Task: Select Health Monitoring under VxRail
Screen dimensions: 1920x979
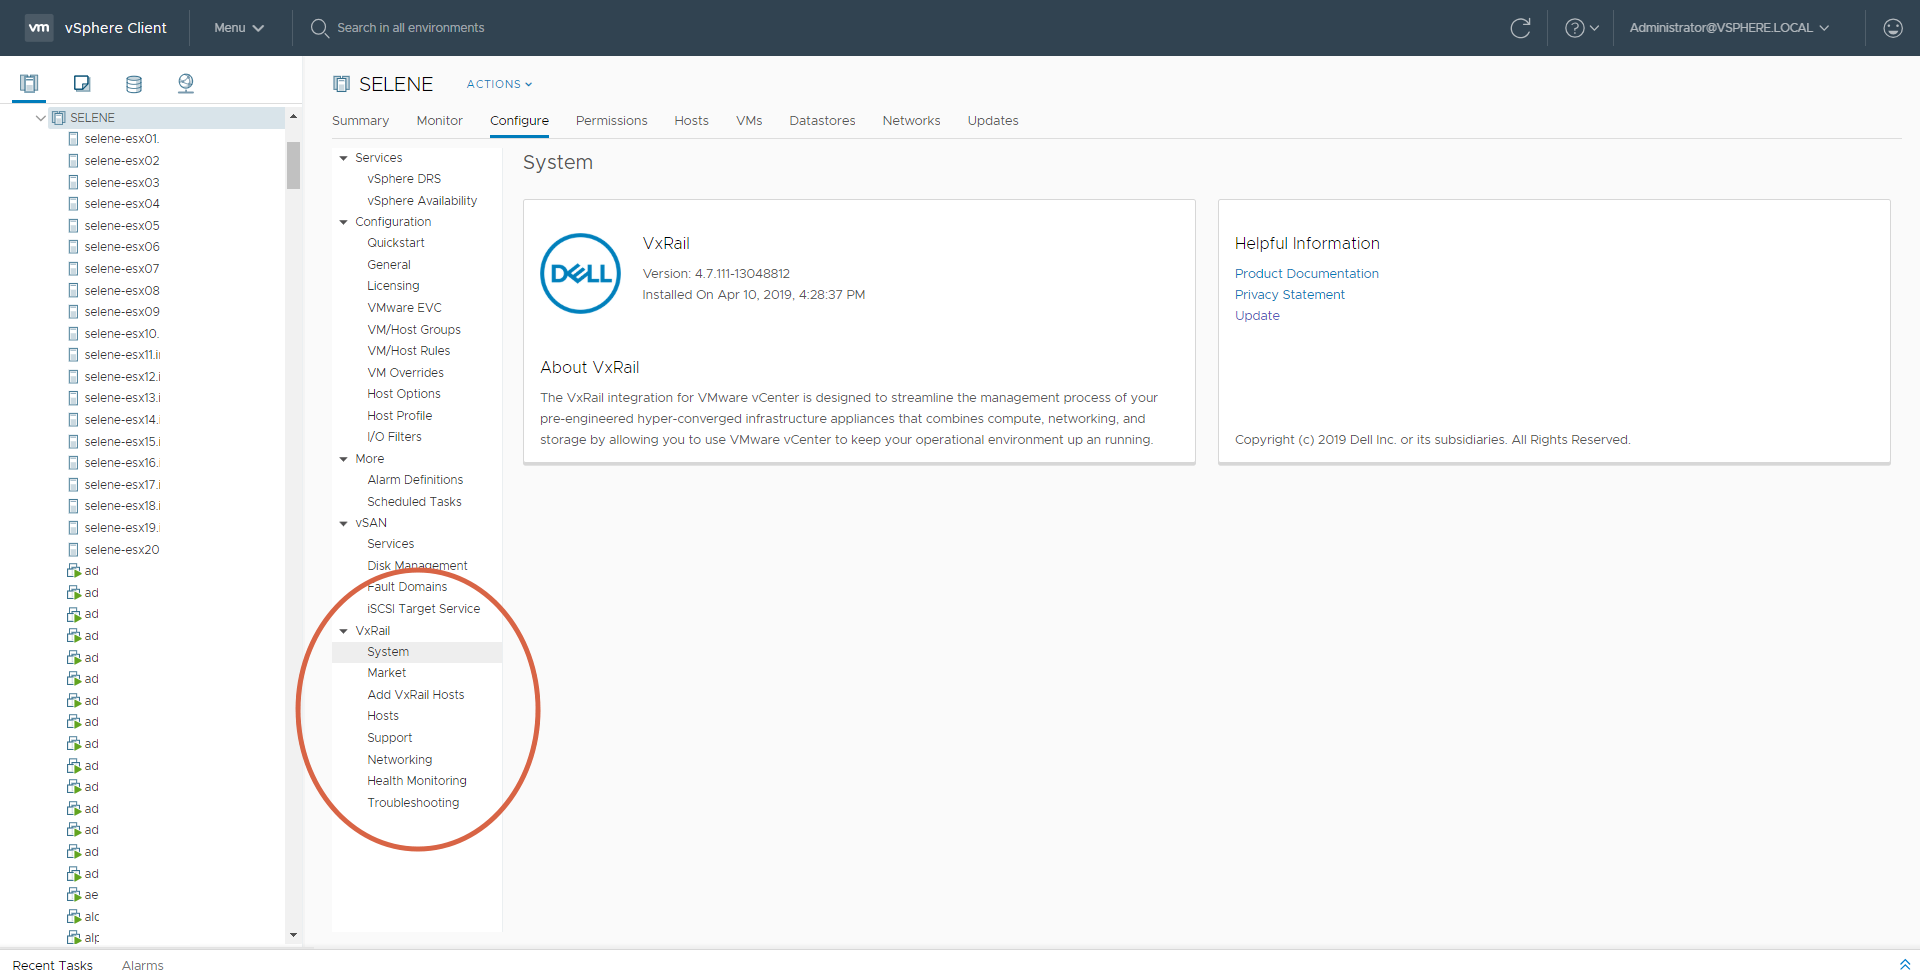Action: [x=416, y=781]
